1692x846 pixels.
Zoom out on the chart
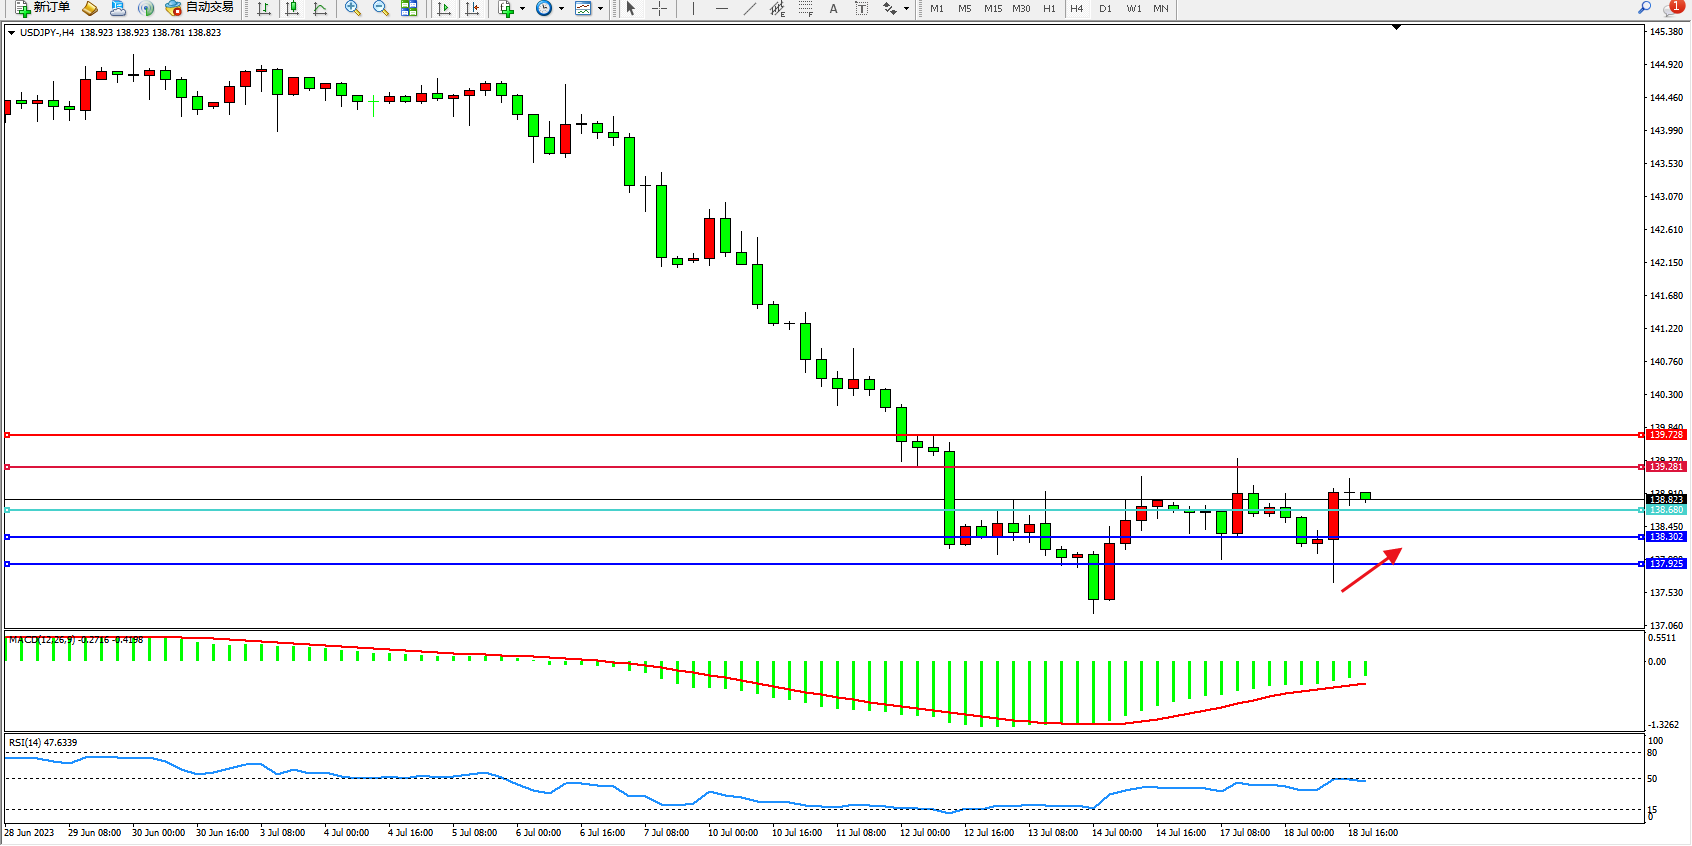coord(380,8)
